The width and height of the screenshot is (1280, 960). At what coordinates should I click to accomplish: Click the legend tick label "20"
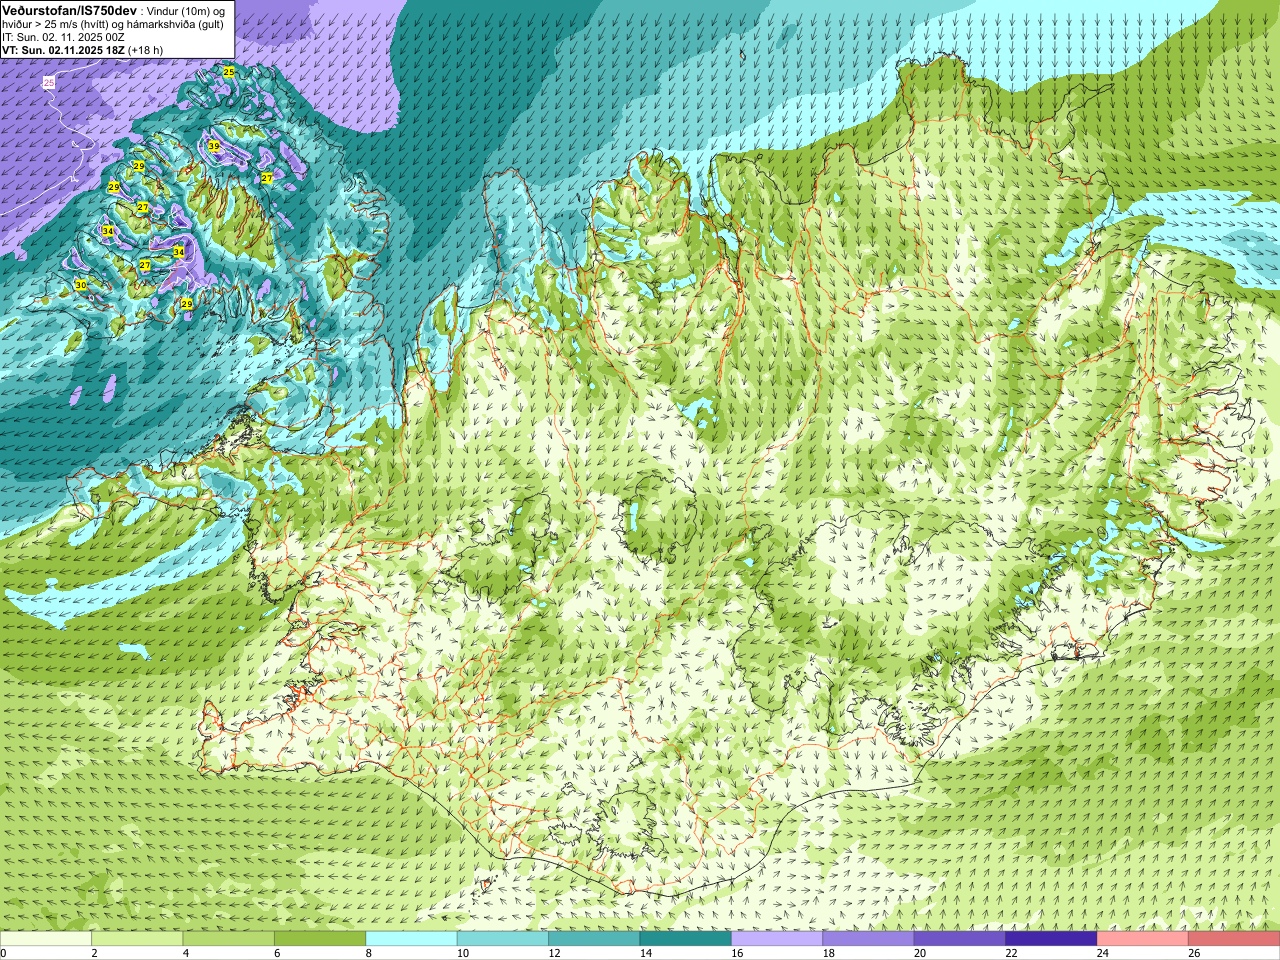pyautogui.click(x=919, y=953)
